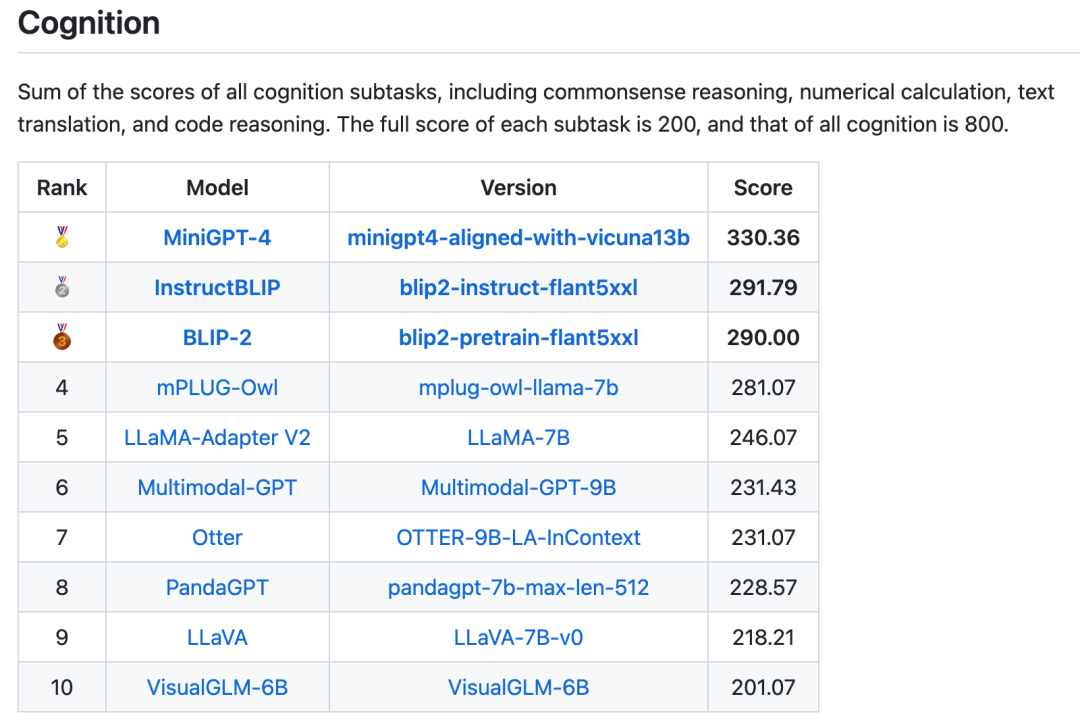This screenshot has height=728, width=1080.
Task: Open the InstructBLIP model link
Action: click(x=217, y=287)
